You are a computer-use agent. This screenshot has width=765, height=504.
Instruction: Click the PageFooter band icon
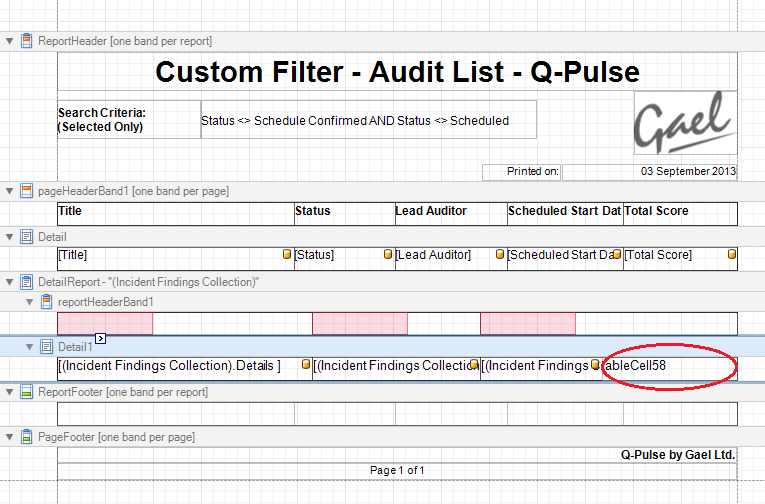[x=27, y=437]
